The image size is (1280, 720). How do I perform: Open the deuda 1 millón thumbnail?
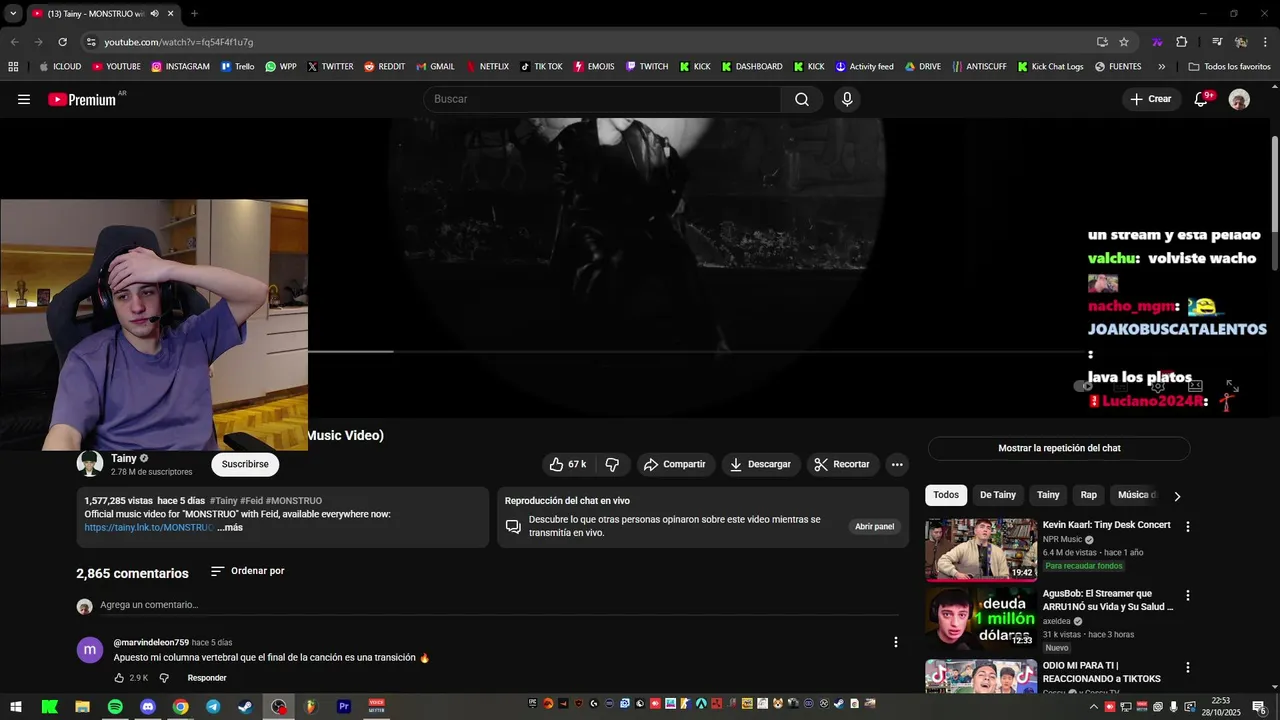coord(981,618)
